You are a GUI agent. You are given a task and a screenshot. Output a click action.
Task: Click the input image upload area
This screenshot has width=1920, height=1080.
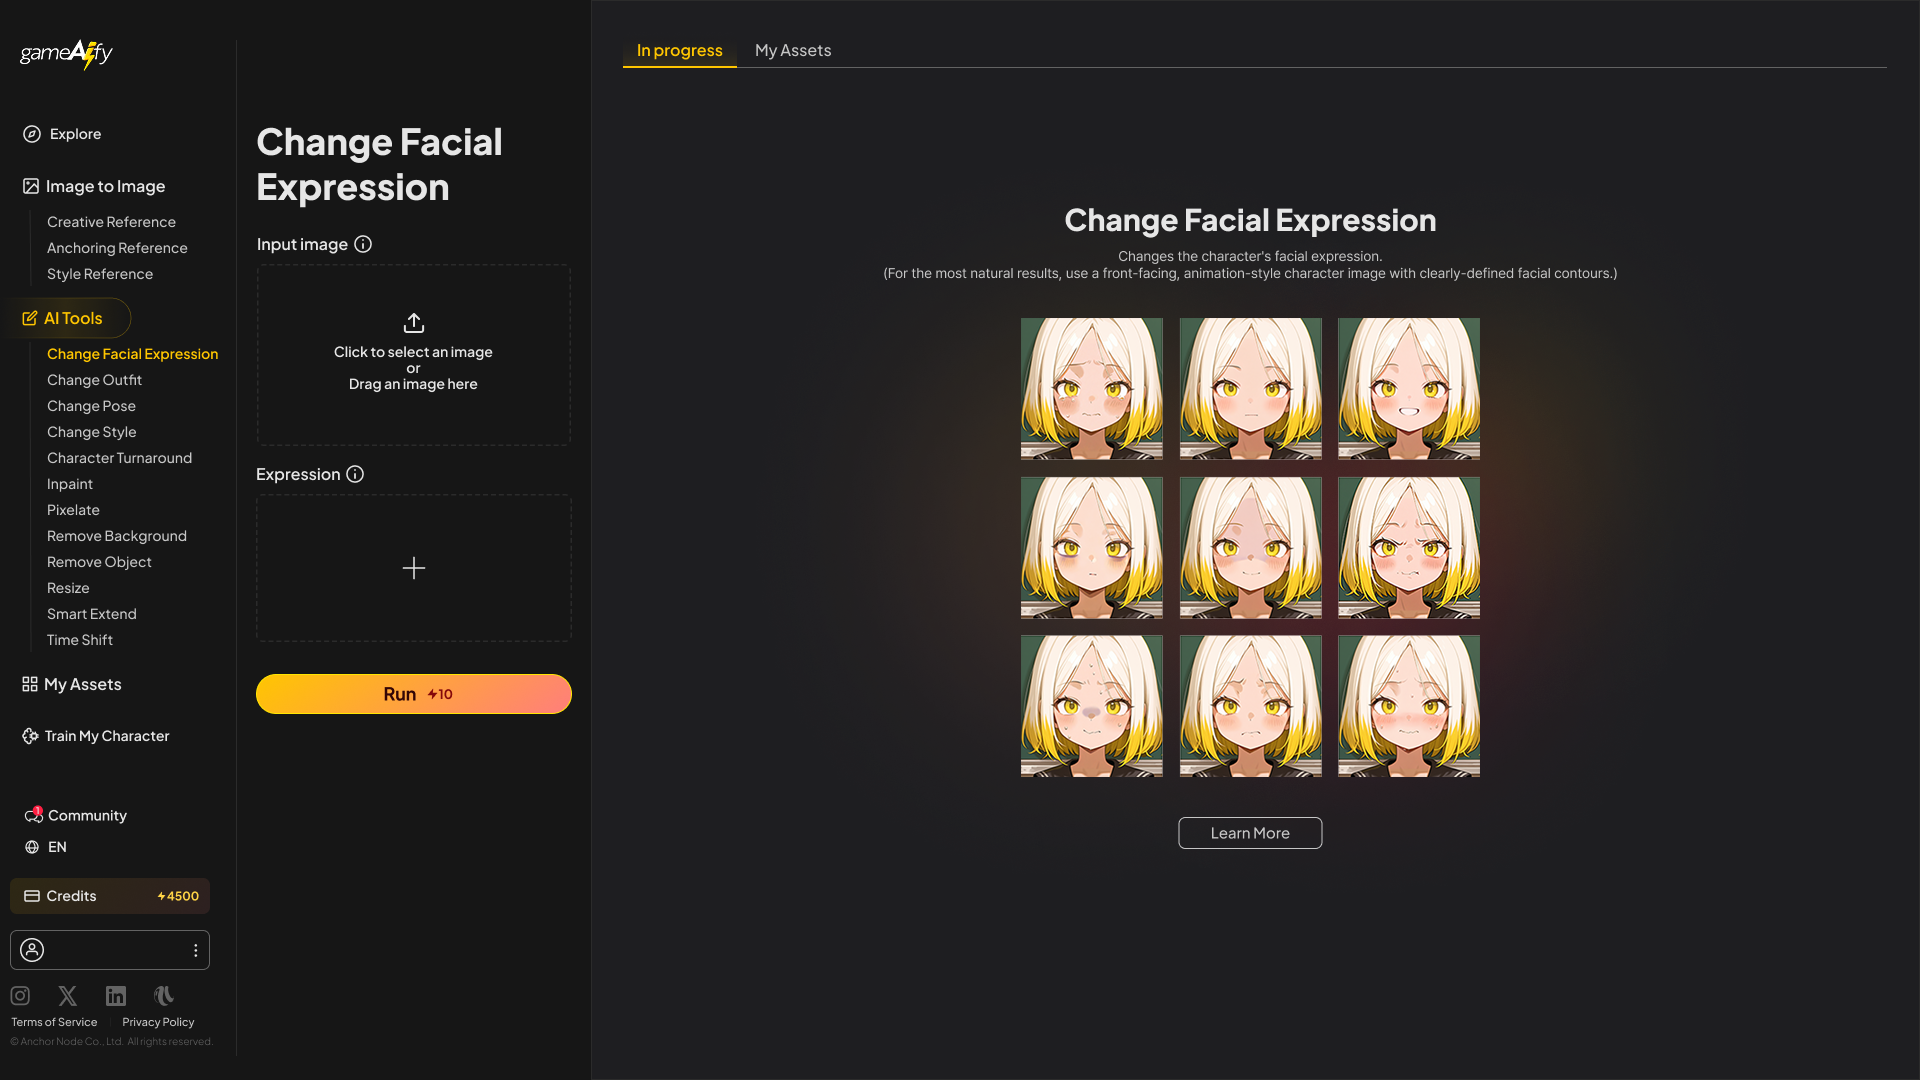(414, 355)
